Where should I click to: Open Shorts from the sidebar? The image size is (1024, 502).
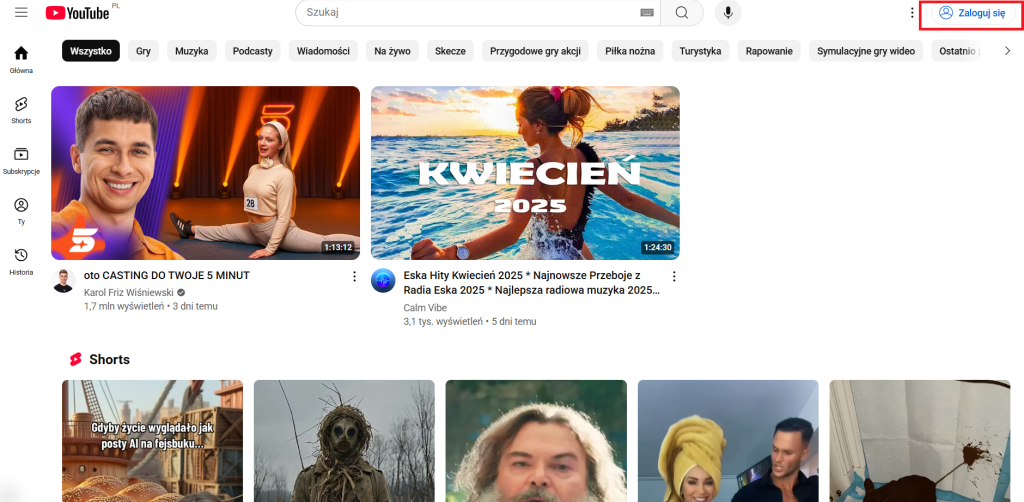click(x=22, y=110)
